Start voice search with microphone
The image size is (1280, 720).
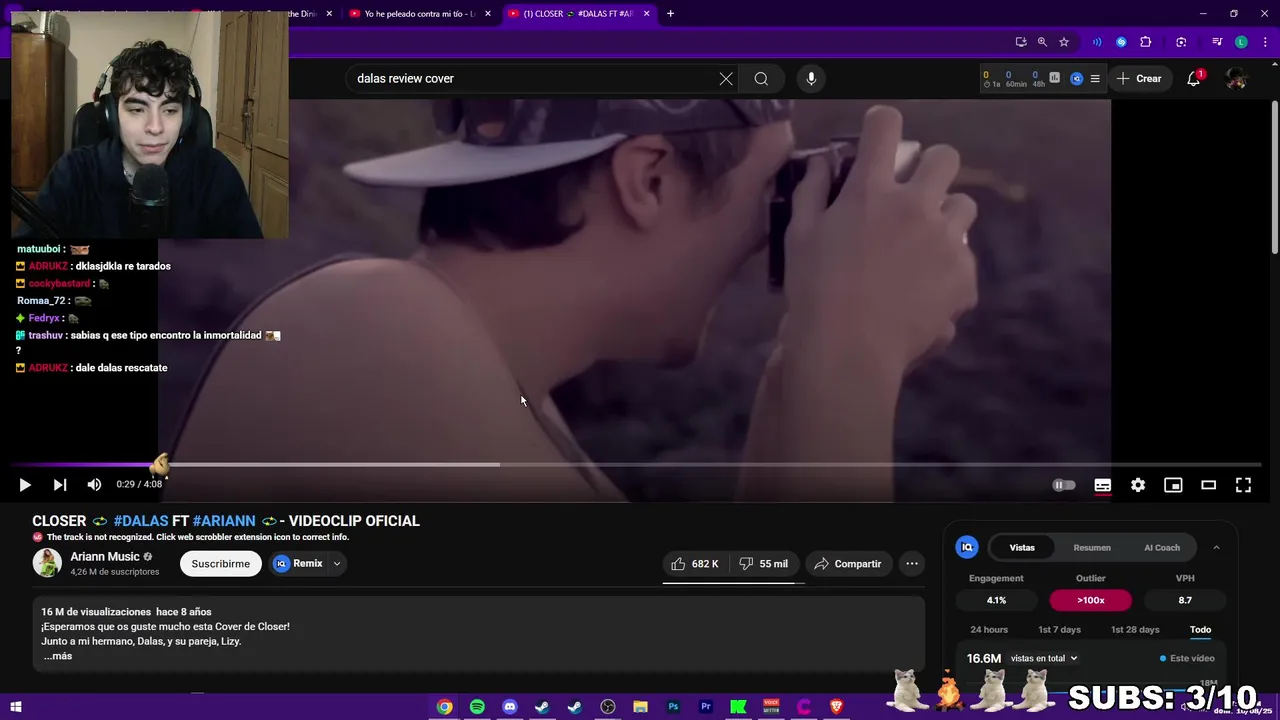click(x=811, y=79)
